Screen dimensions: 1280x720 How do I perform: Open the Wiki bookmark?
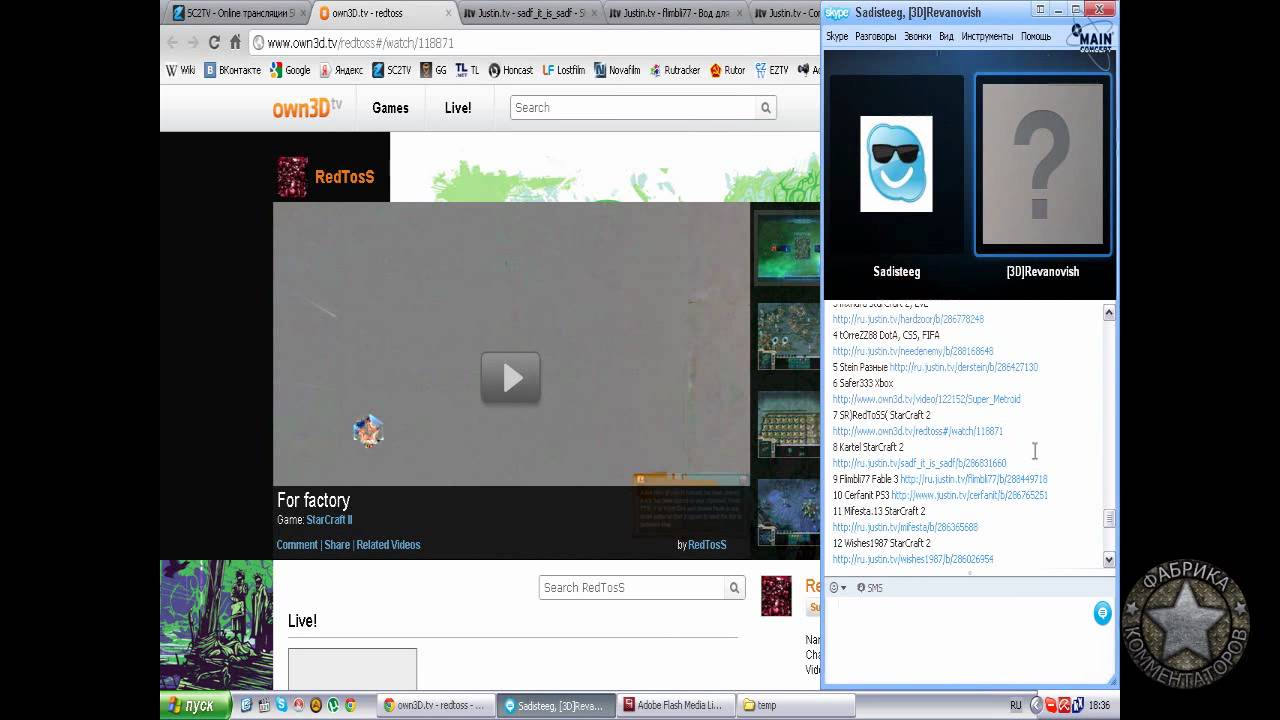pos(181,70)
